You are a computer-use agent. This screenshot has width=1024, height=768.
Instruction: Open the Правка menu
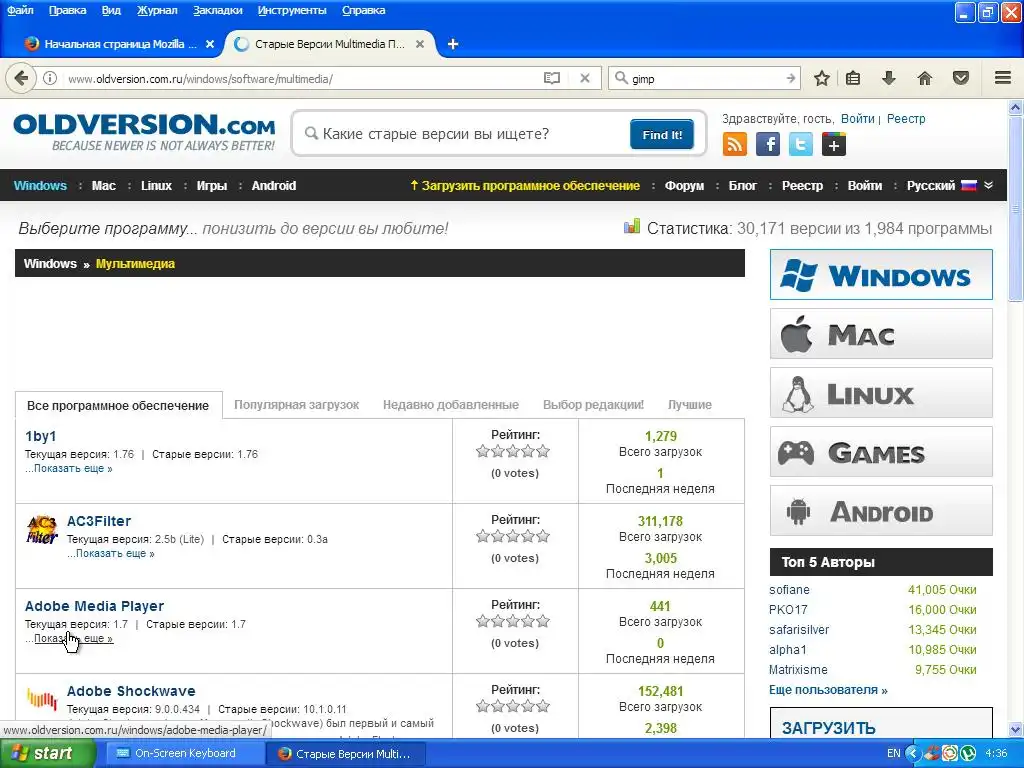[x=67, y=10]
